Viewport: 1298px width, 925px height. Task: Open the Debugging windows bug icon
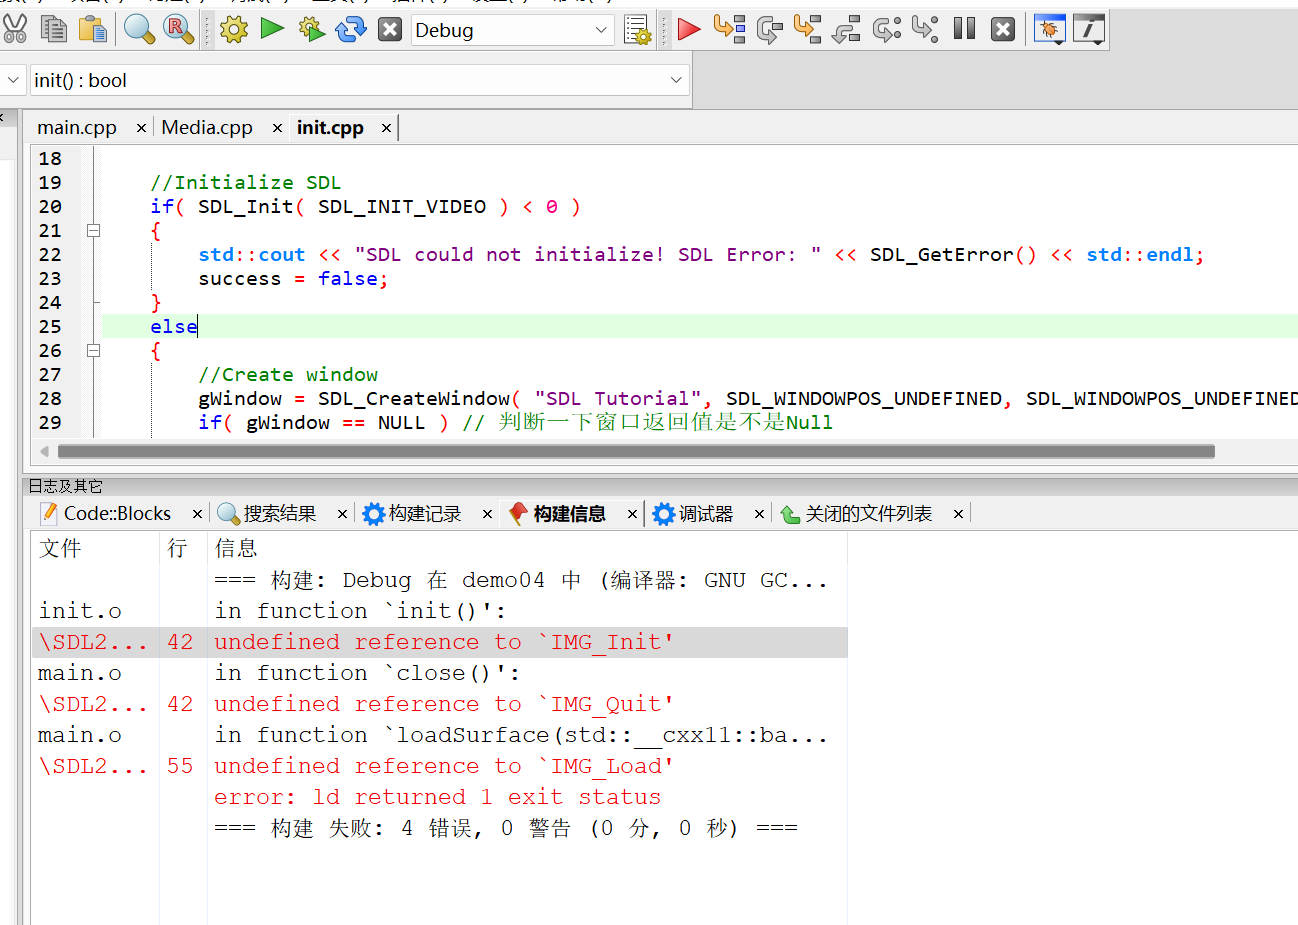point(1049,30)
